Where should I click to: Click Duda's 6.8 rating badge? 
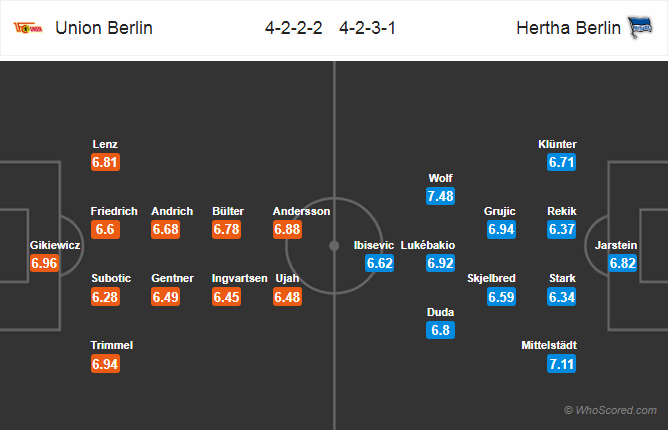(440, 330)
